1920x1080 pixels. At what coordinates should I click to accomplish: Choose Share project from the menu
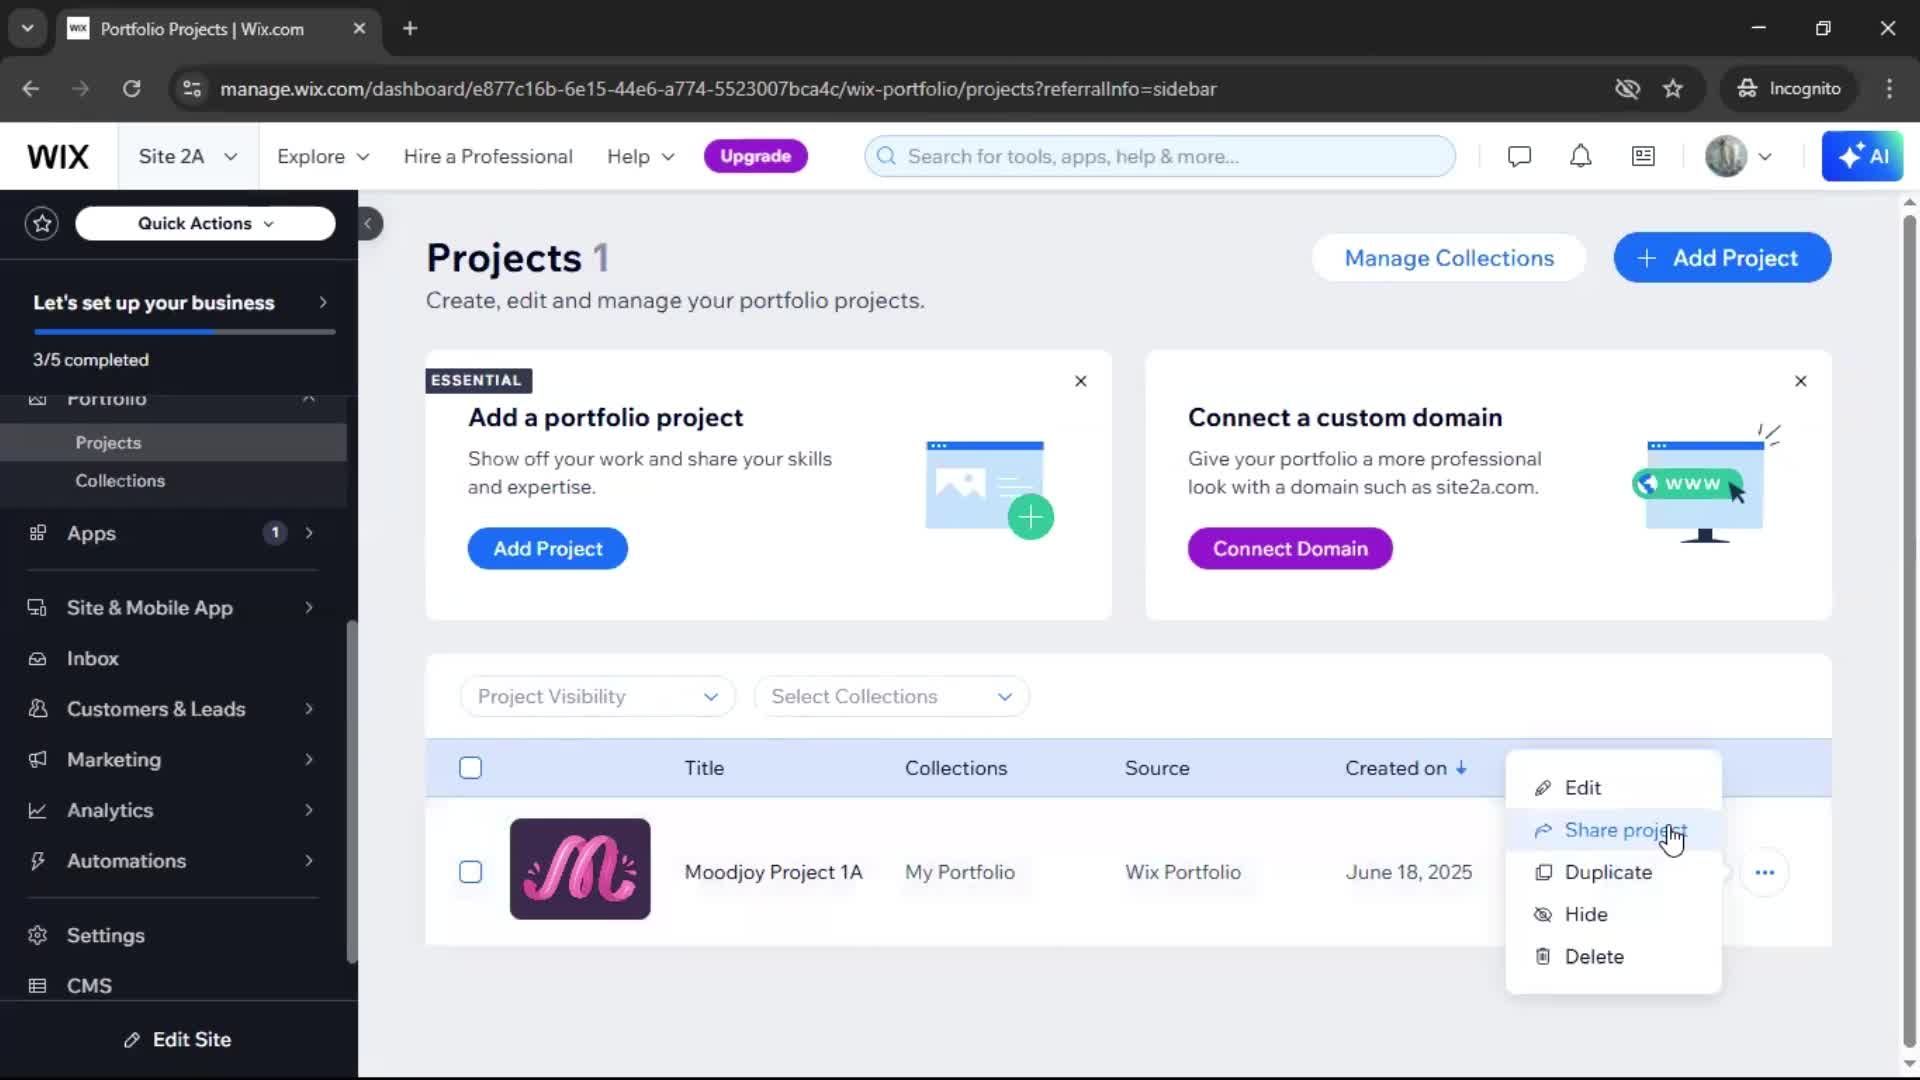1613,830
